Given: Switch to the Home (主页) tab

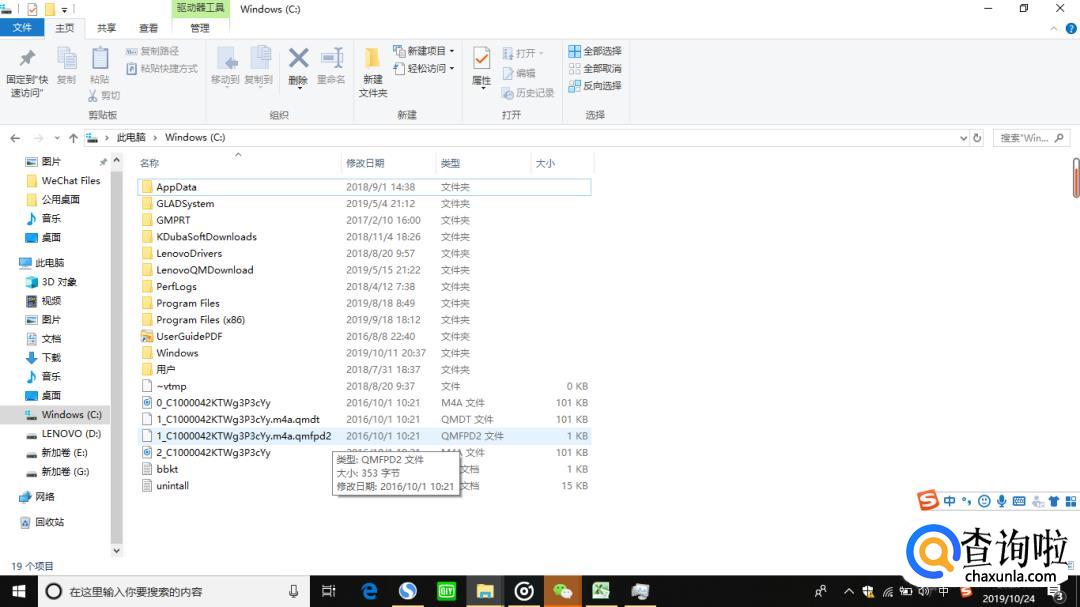Looking at the screenshot, I should click(65, 28).
